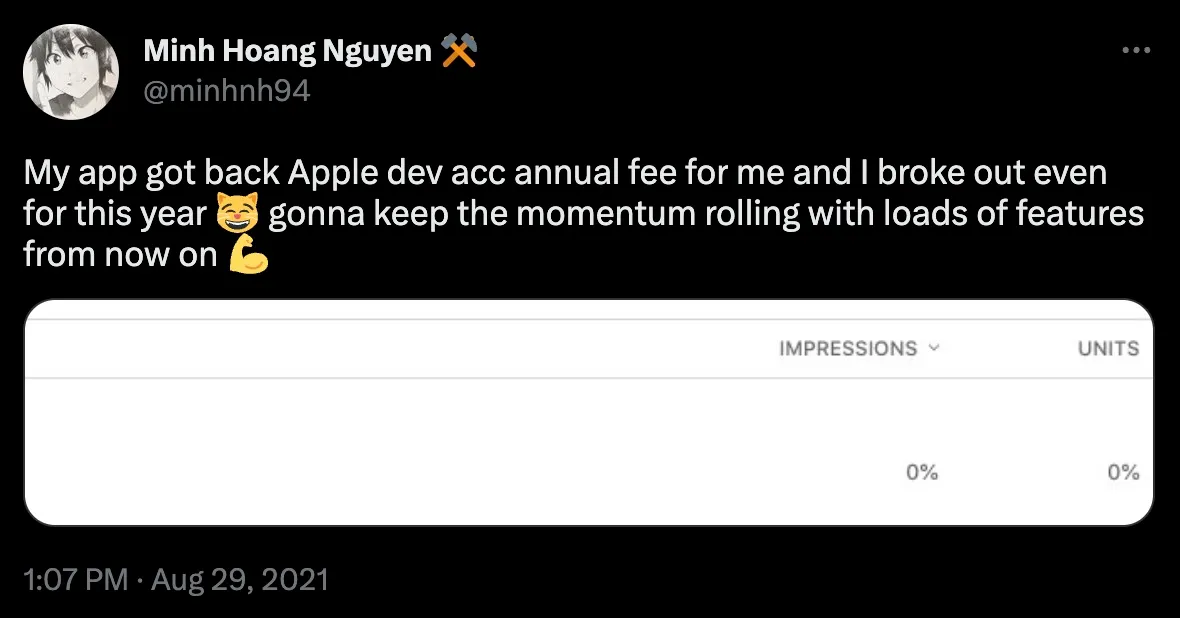Click the flexed biceps emoji
The image size is (1180, 618).
pyautogui.click(x=248, y=256)
